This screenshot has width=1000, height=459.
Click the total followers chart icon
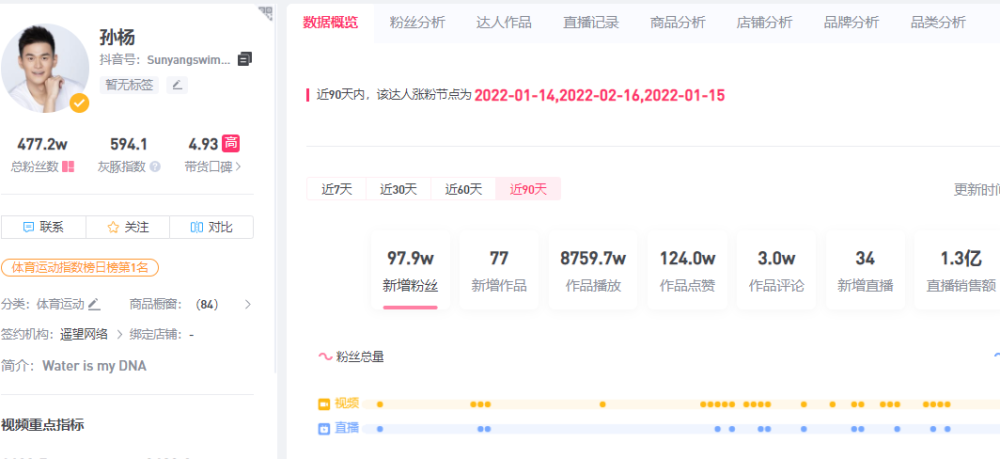click(x=68, y=166)
